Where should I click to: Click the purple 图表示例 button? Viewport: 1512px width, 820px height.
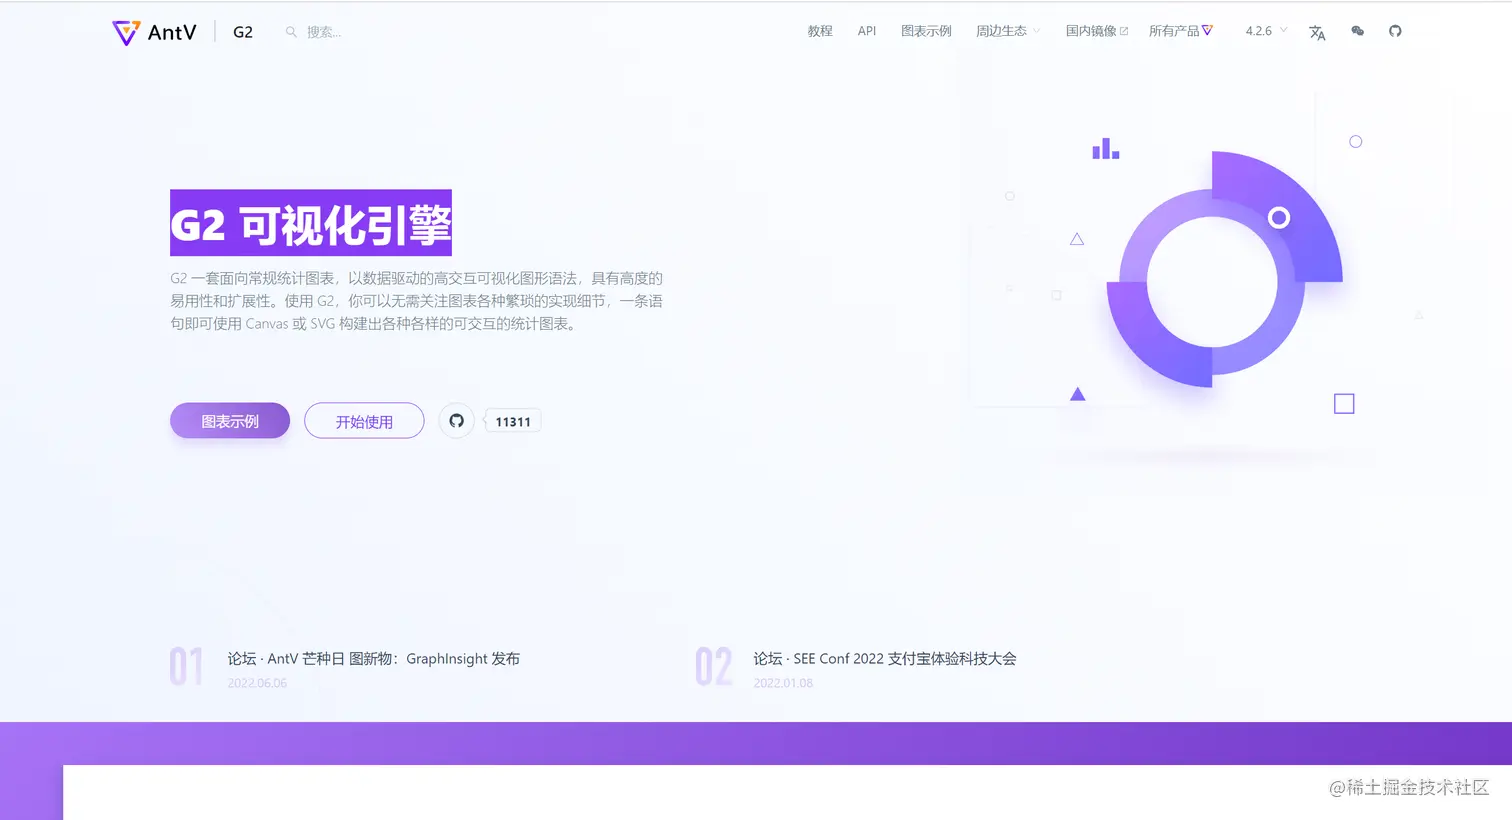(x=230, y=421)
